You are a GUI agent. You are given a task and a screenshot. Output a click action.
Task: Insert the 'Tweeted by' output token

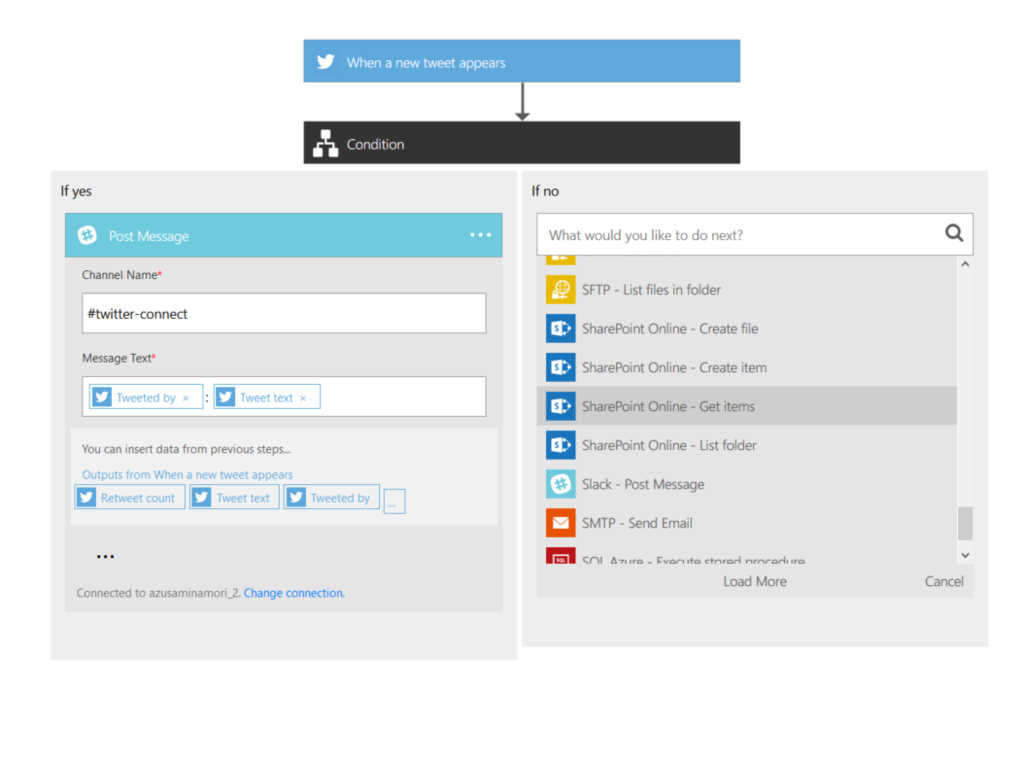(331, 498)
